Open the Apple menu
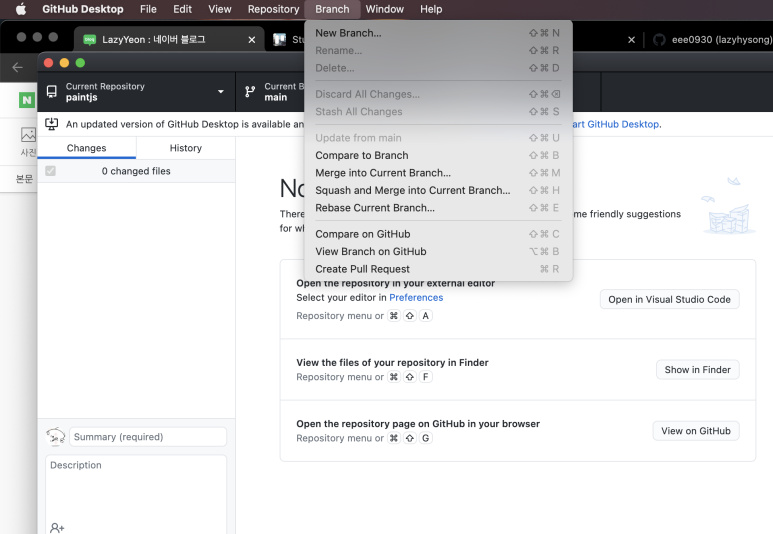 point(21,9)
